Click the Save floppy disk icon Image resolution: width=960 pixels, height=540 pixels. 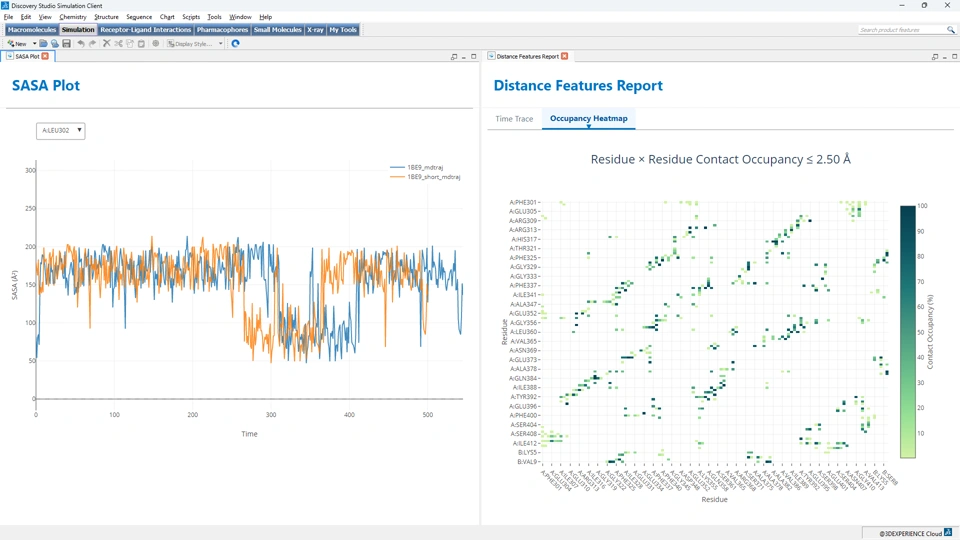(67, 44)
